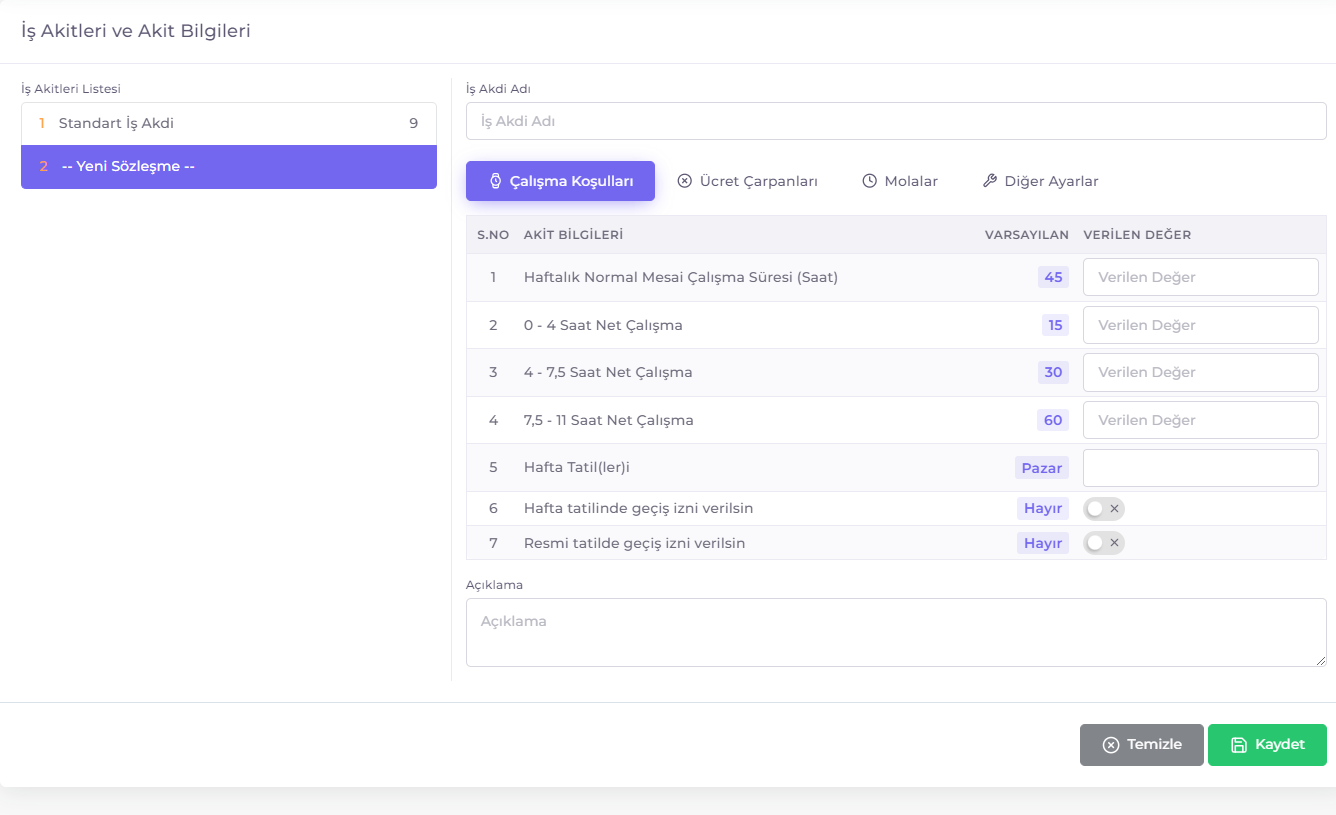Click the watch icon on Çalışma Koşulları tab
The image size is (1336, 815).
coord(495,181)
